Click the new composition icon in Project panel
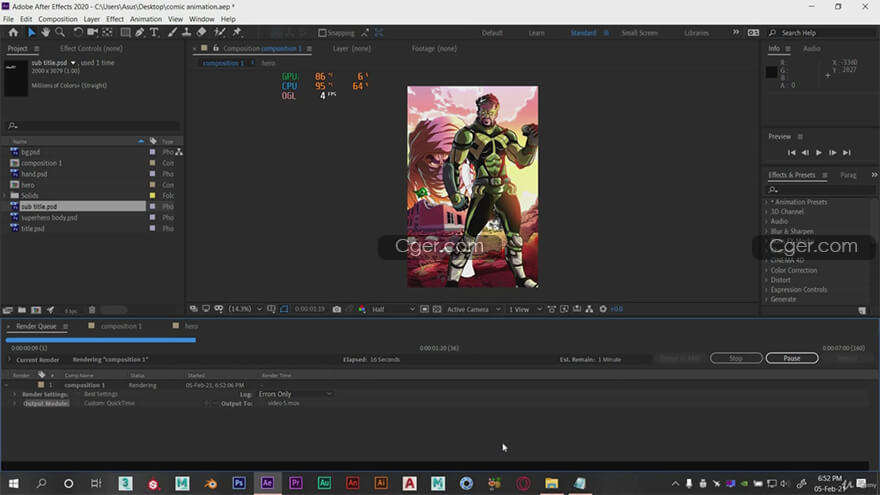880x495 pixels. click(36, 310)
